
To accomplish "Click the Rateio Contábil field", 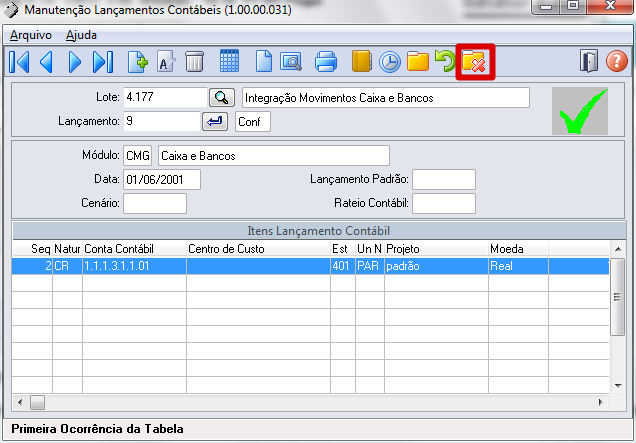I will point(444,203).
